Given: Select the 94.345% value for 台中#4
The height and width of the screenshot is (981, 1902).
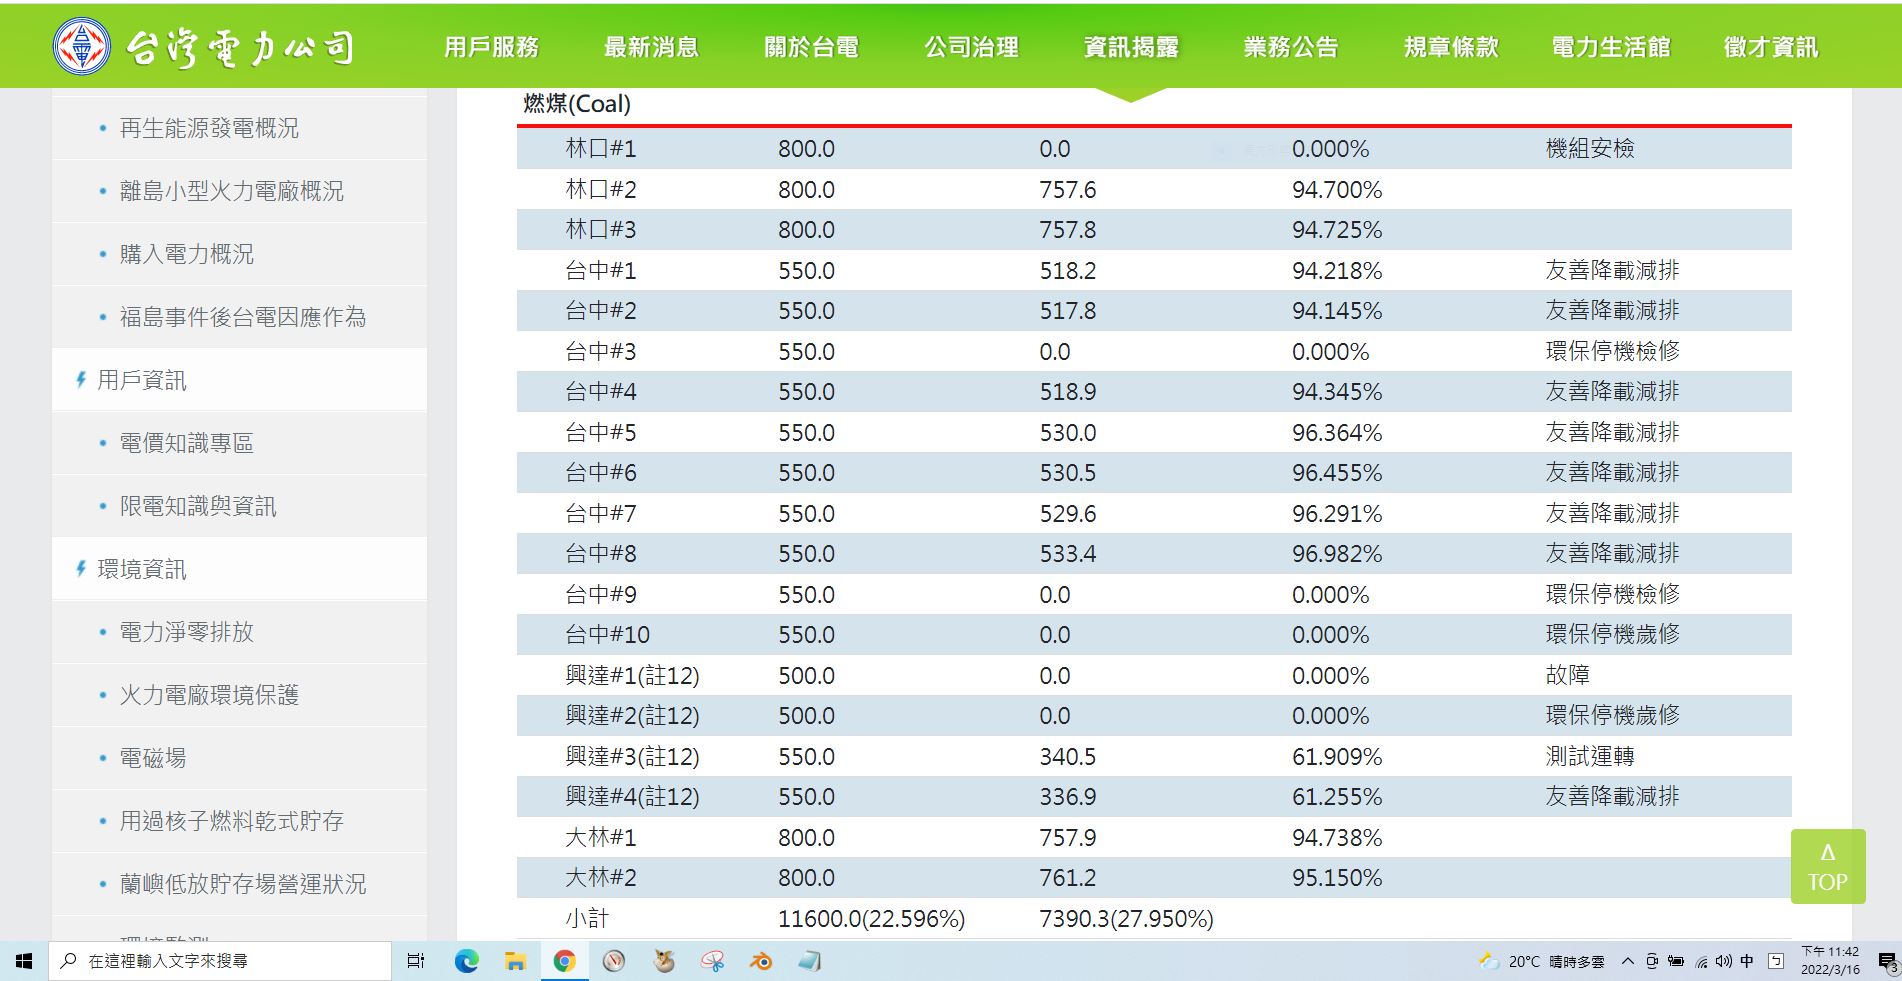Looking at the screenshot, I should click(x=1337, y=392).
